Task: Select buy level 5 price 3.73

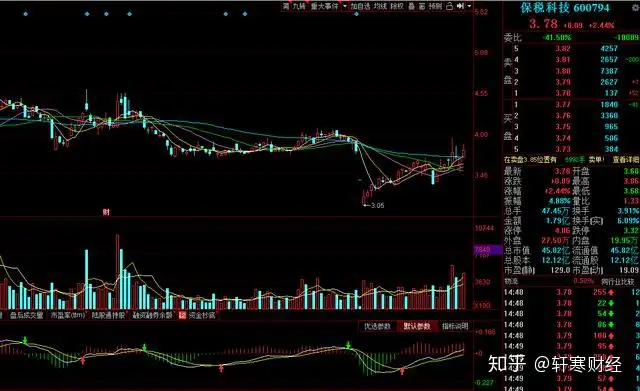Action: click(x=563, y=149)
